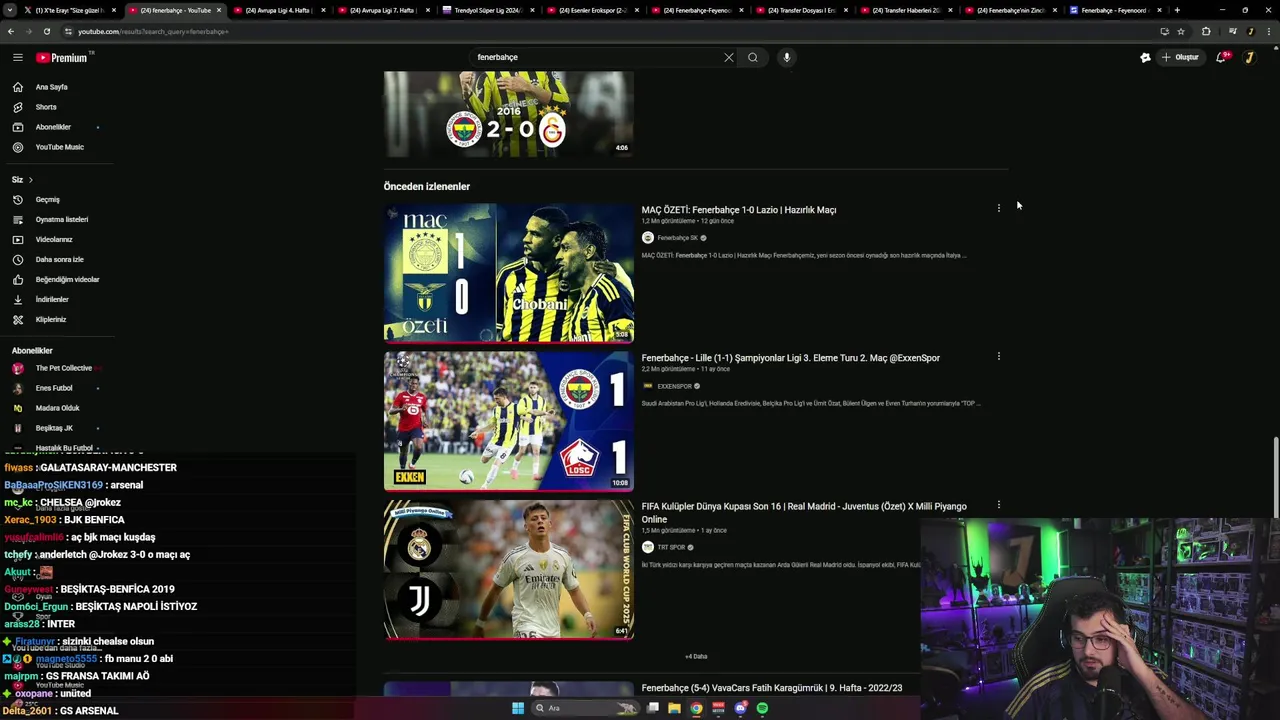Click the search magnifier button
Screen dimensions: 1280x720
click(x=753, y=57)
